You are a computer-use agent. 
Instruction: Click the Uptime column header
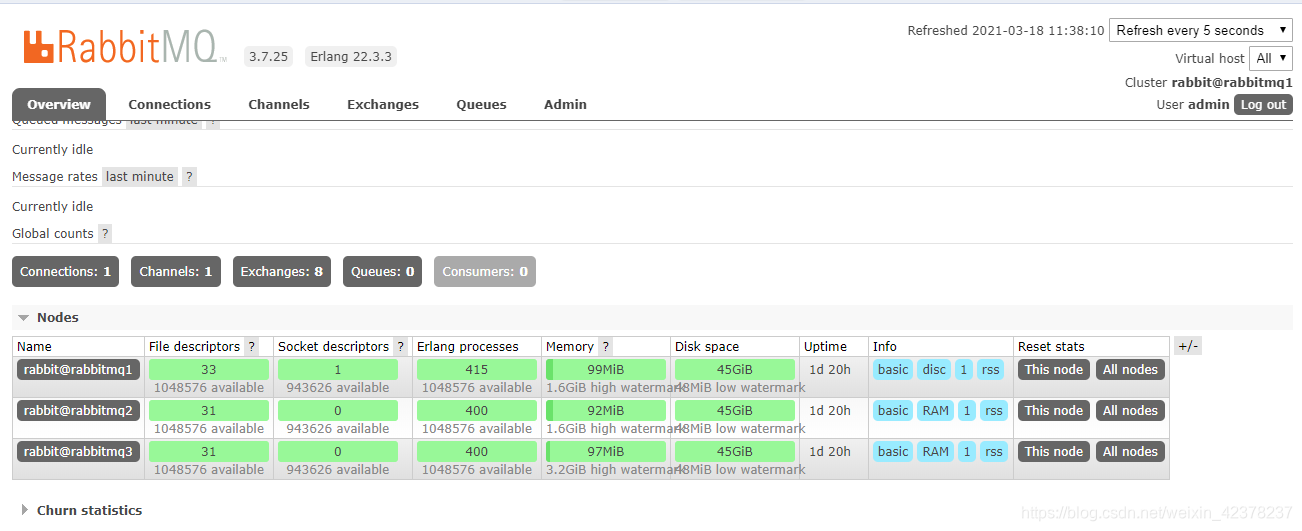[825, 346]
